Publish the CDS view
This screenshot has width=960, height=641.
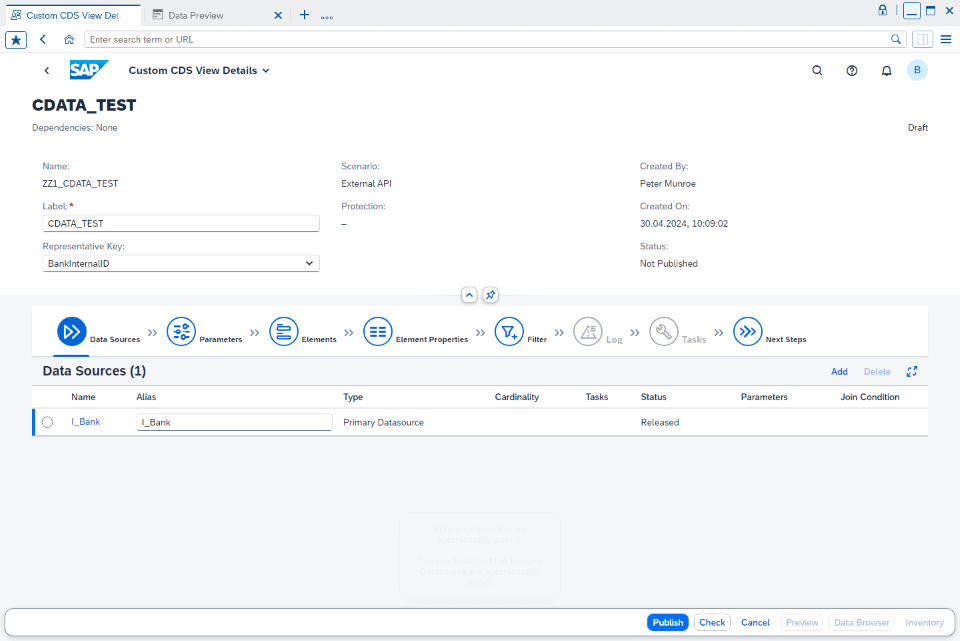pos(667,622)
